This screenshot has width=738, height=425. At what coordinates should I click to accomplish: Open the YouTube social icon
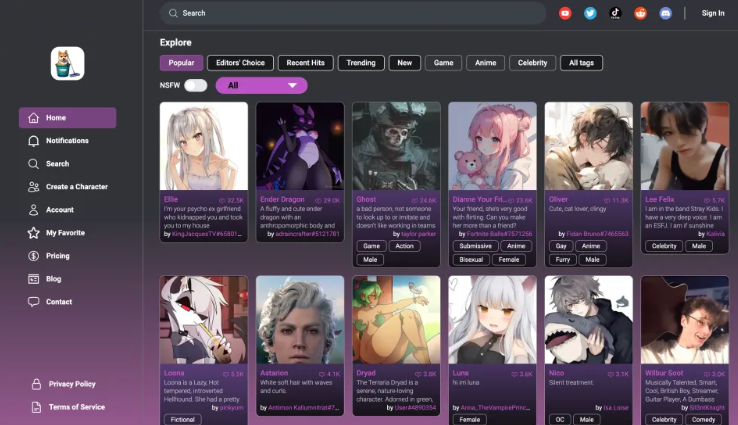[x=565, y=13]
